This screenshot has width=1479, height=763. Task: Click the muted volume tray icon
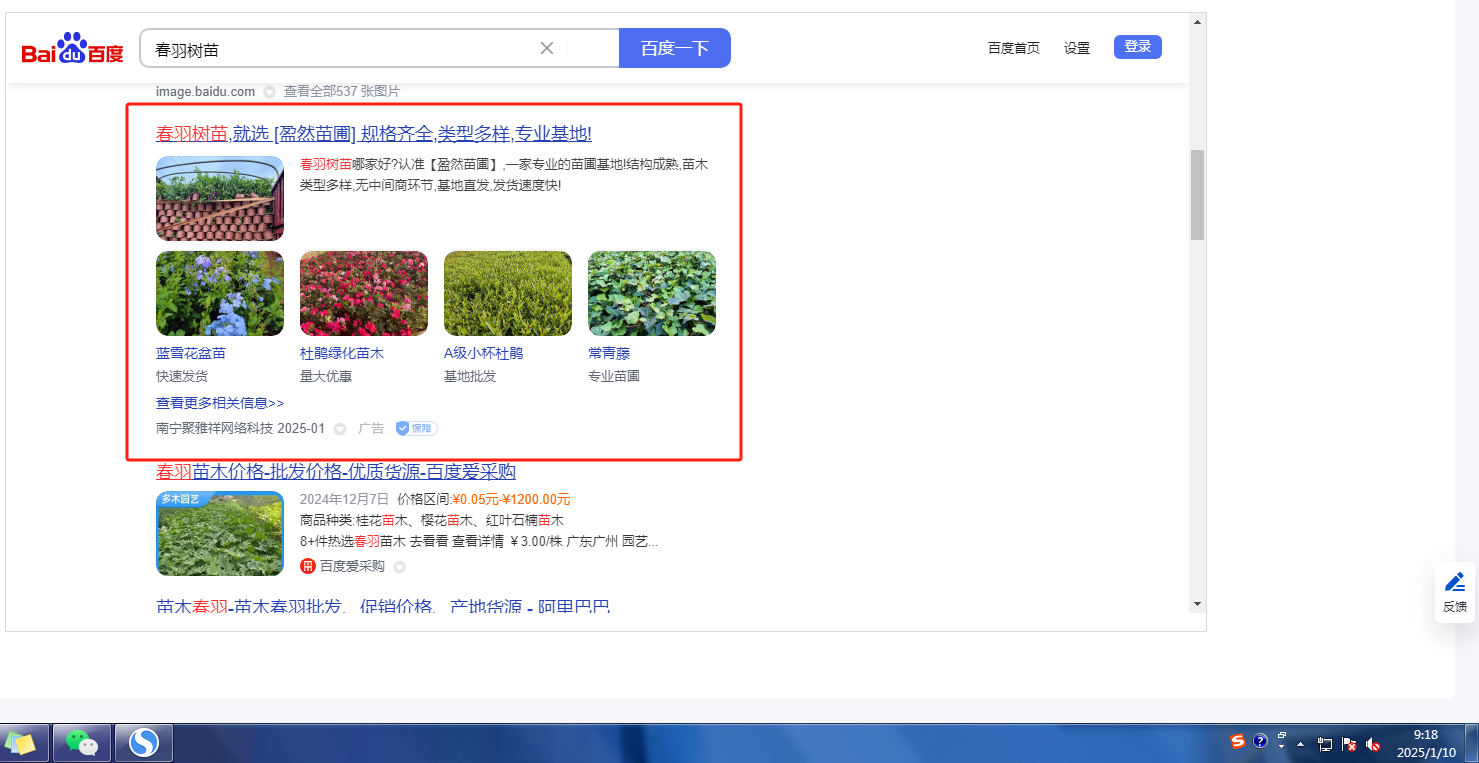pos(1373,744)
